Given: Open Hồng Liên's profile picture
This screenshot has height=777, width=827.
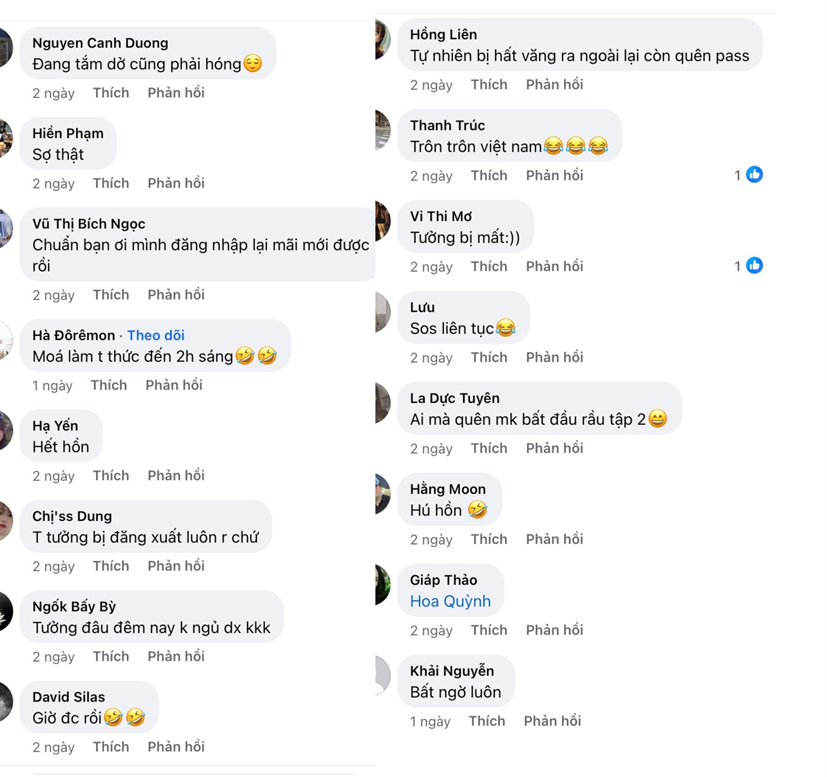Looking at the screenshot, I should 382,41.
